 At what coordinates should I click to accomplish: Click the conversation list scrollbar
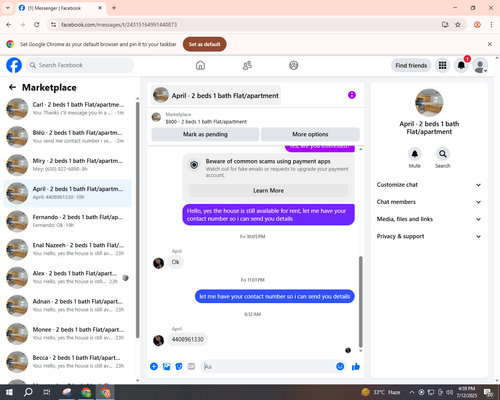137,220
